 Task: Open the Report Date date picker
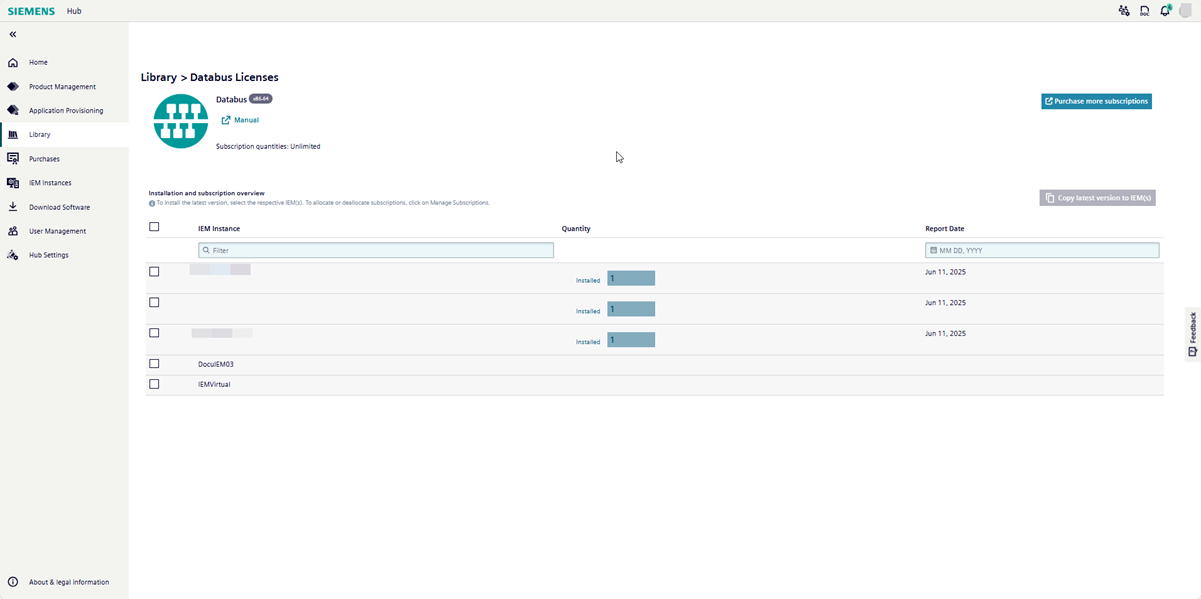[1042, 249]
